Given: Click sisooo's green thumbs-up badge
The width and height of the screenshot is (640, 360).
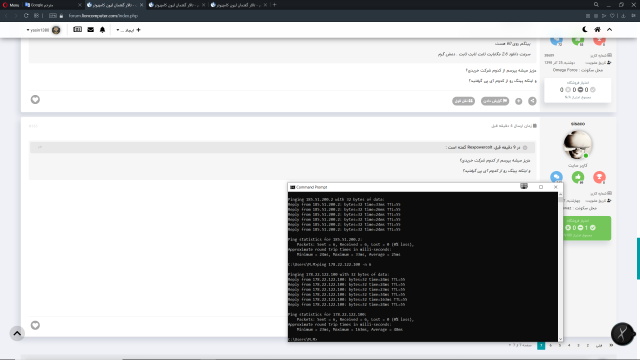Looking at the screenshot, I should click(x=578, y=177).
